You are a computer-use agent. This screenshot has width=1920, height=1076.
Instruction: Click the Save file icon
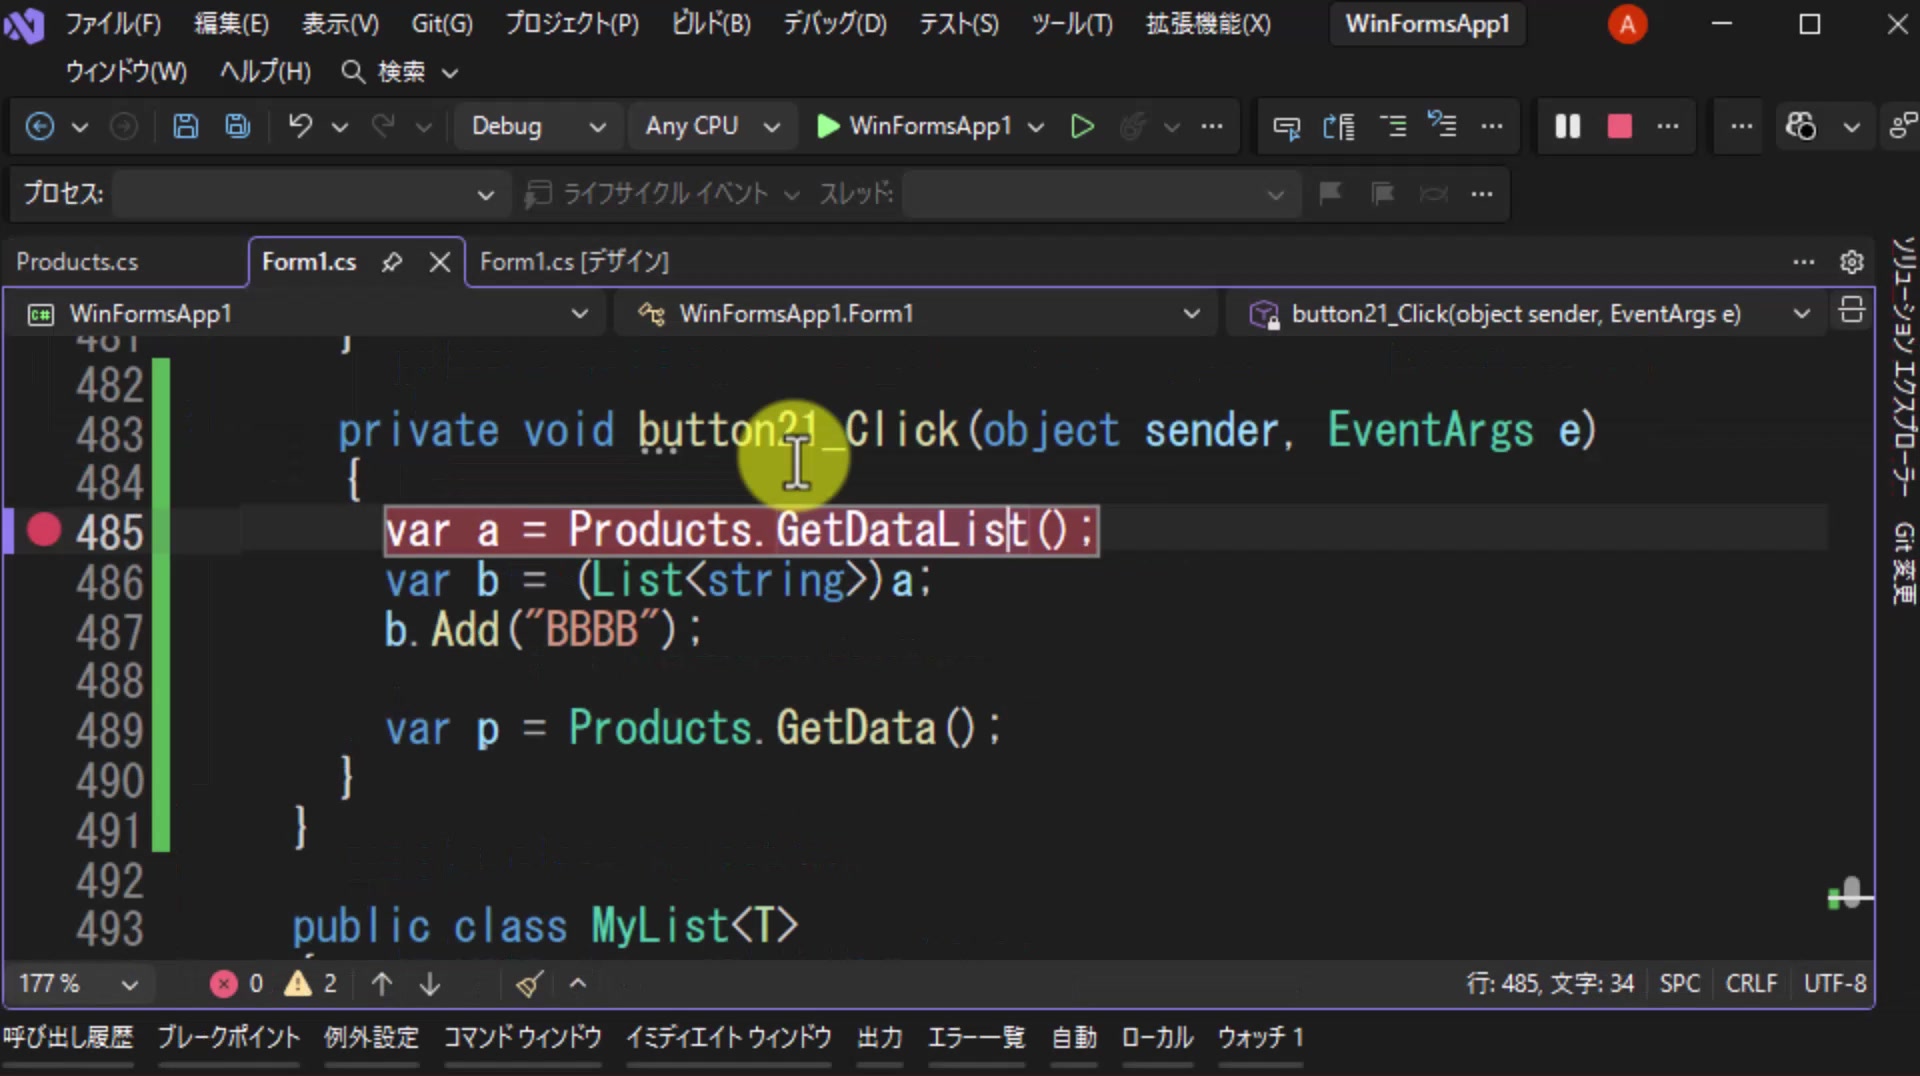coord(186,126)
